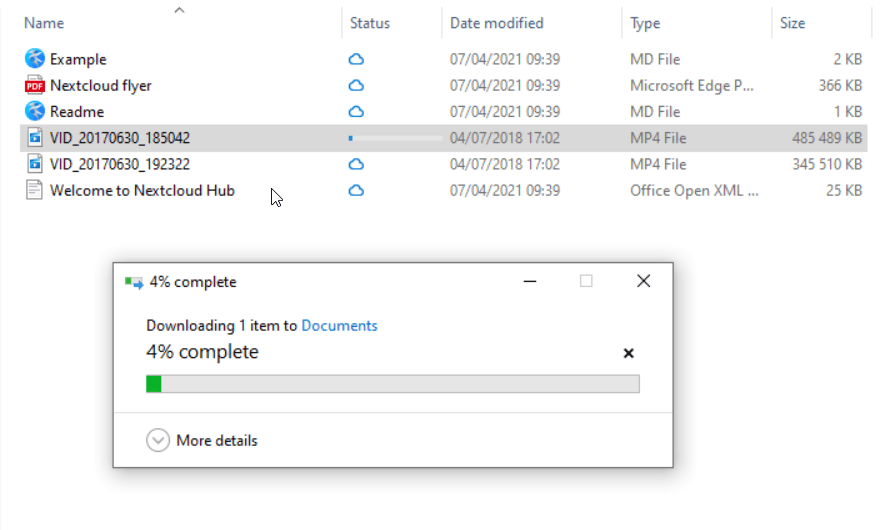Select the Example file icon
The height and width of the screenshot is (530, 888).
click(35, 58)
